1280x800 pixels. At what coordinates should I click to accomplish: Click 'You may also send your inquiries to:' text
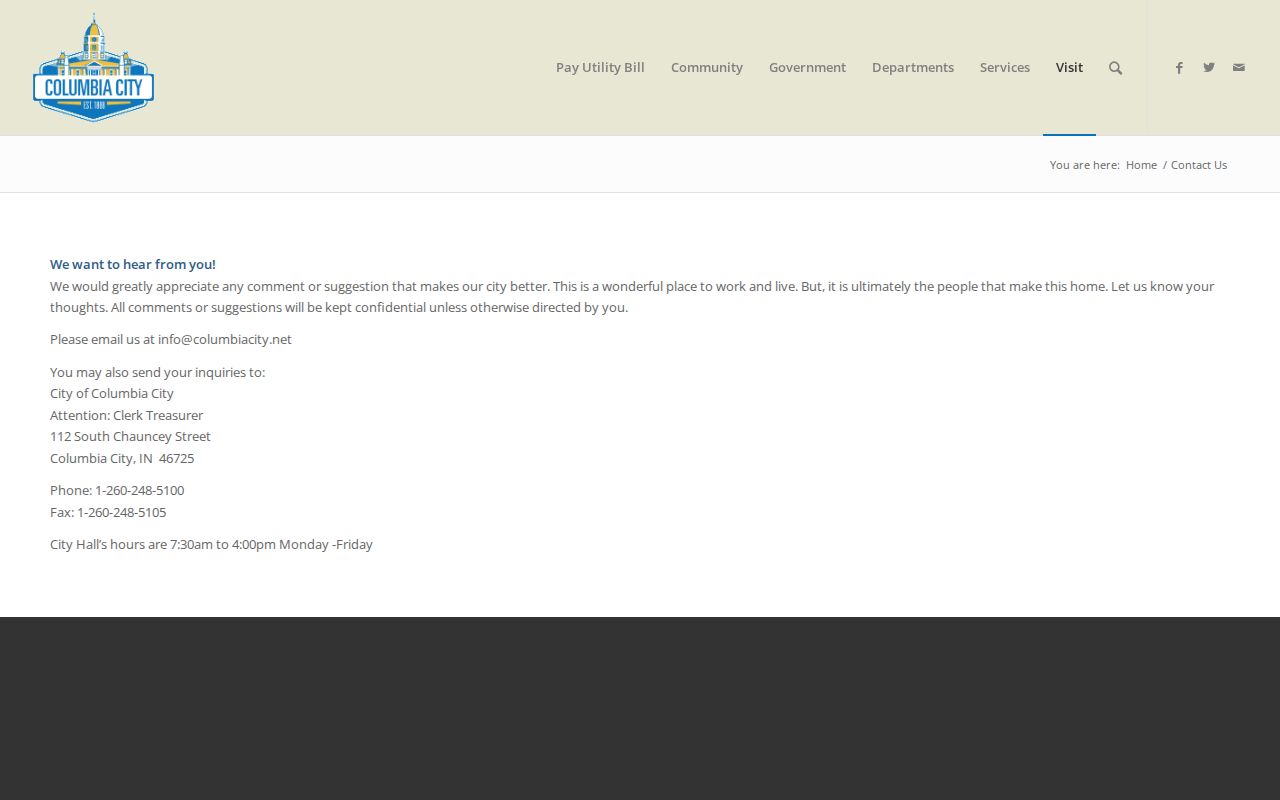(157, 372)
